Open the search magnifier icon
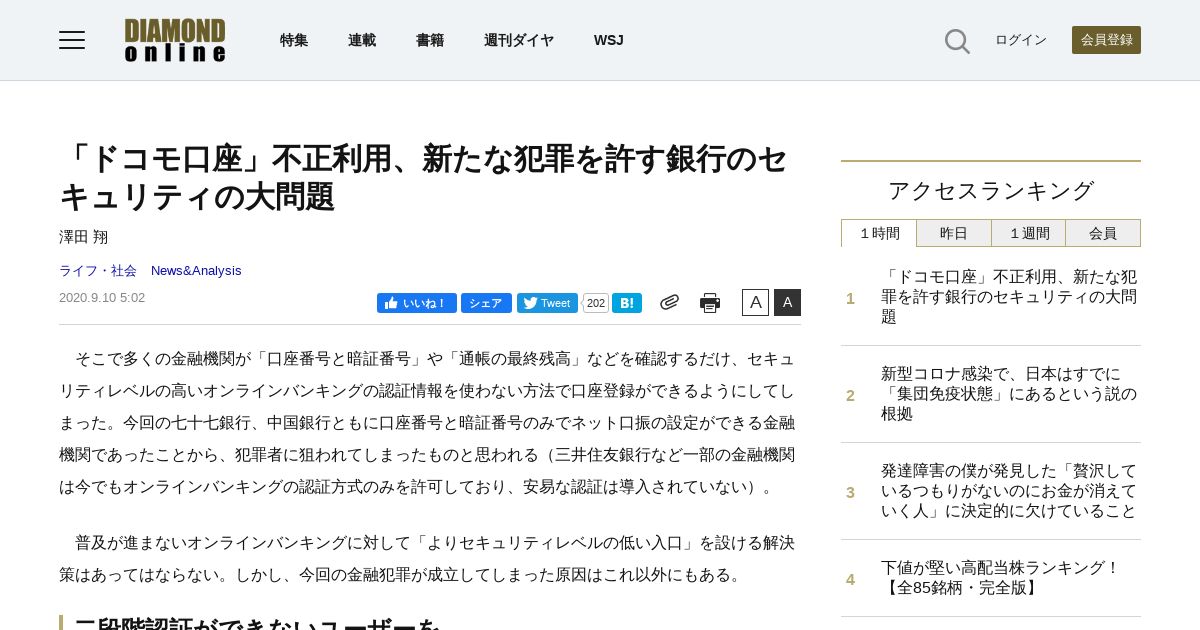The image size is (1200, 630). [x=957, y=41]
